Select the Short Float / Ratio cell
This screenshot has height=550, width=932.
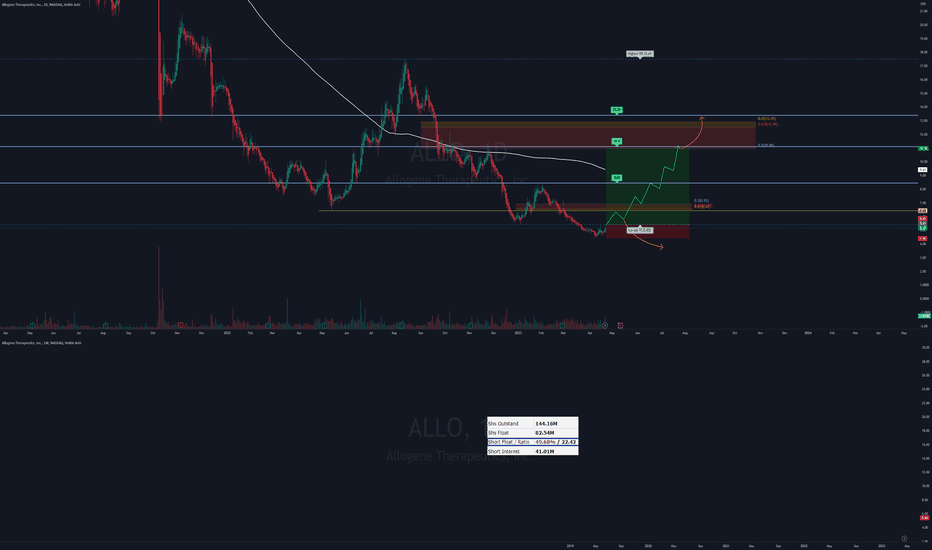[x=510, y=442]
